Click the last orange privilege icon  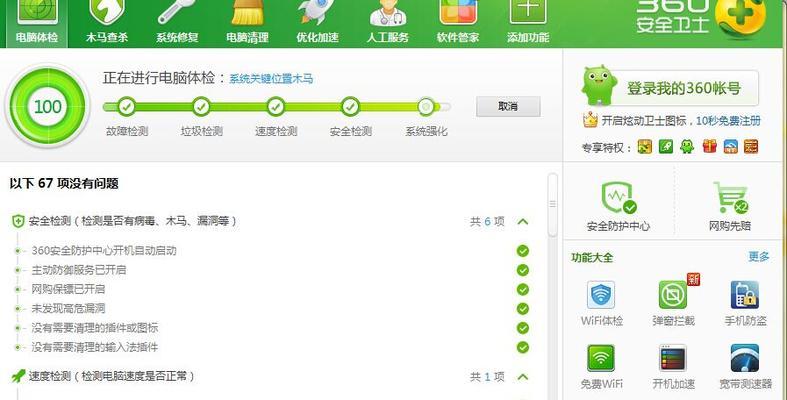point(751,147)
